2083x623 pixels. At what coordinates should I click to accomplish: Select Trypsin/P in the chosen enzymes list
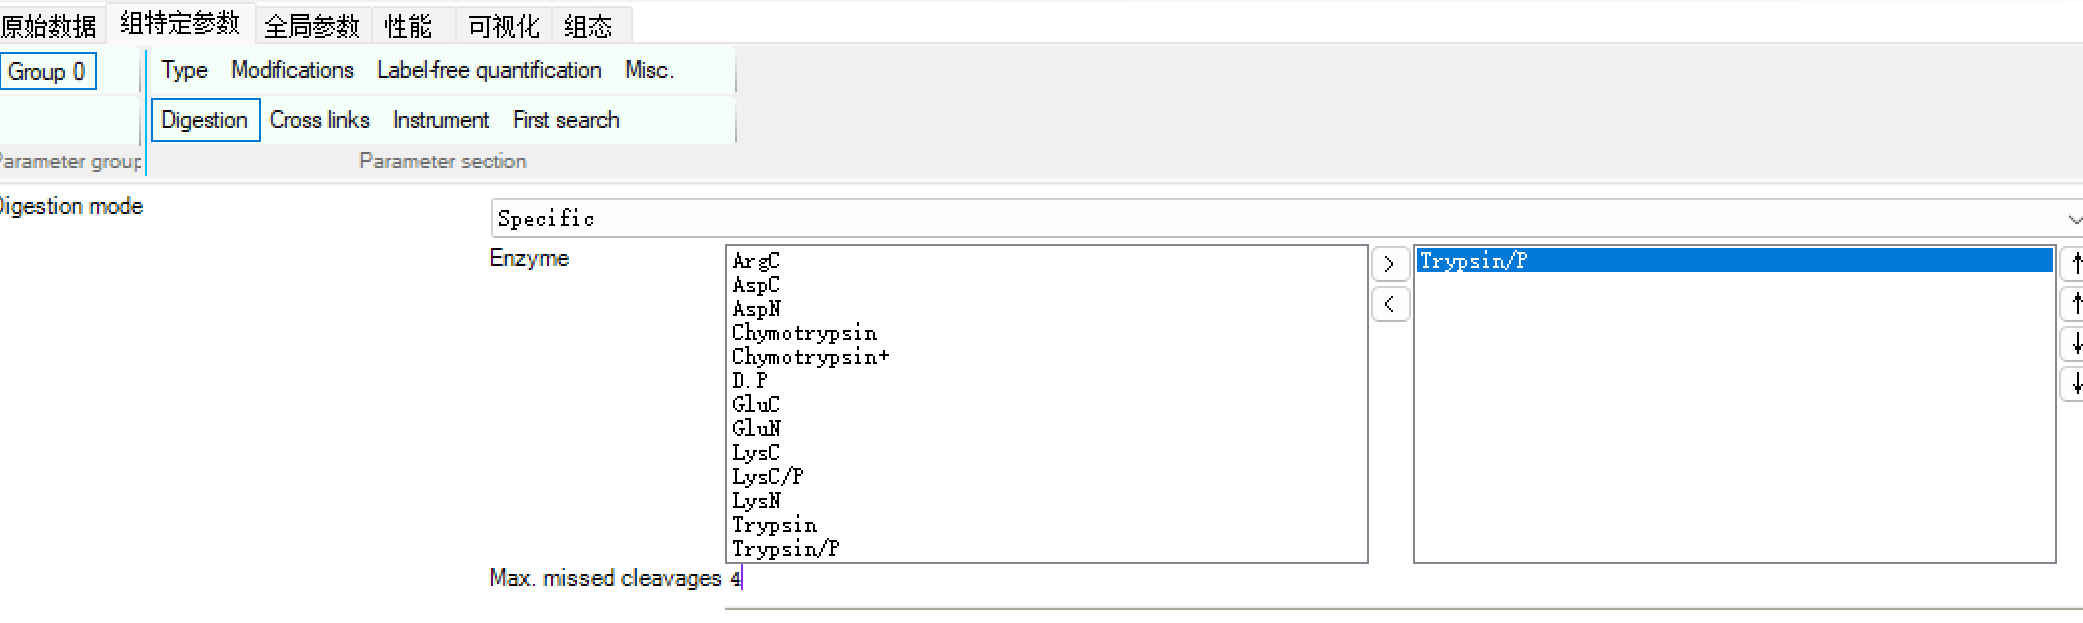[1473, 261]
